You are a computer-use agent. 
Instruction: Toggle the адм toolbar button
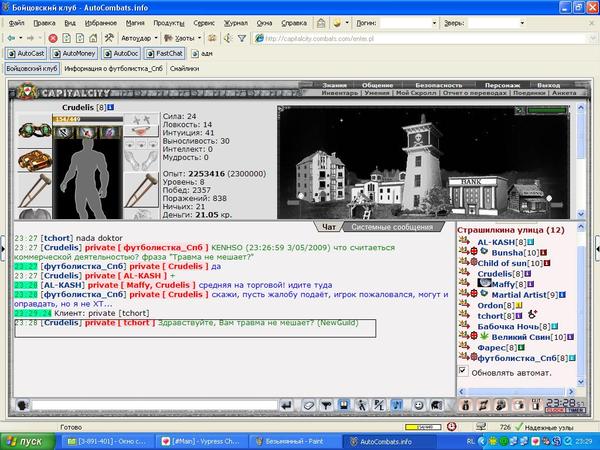click(202, 54)
